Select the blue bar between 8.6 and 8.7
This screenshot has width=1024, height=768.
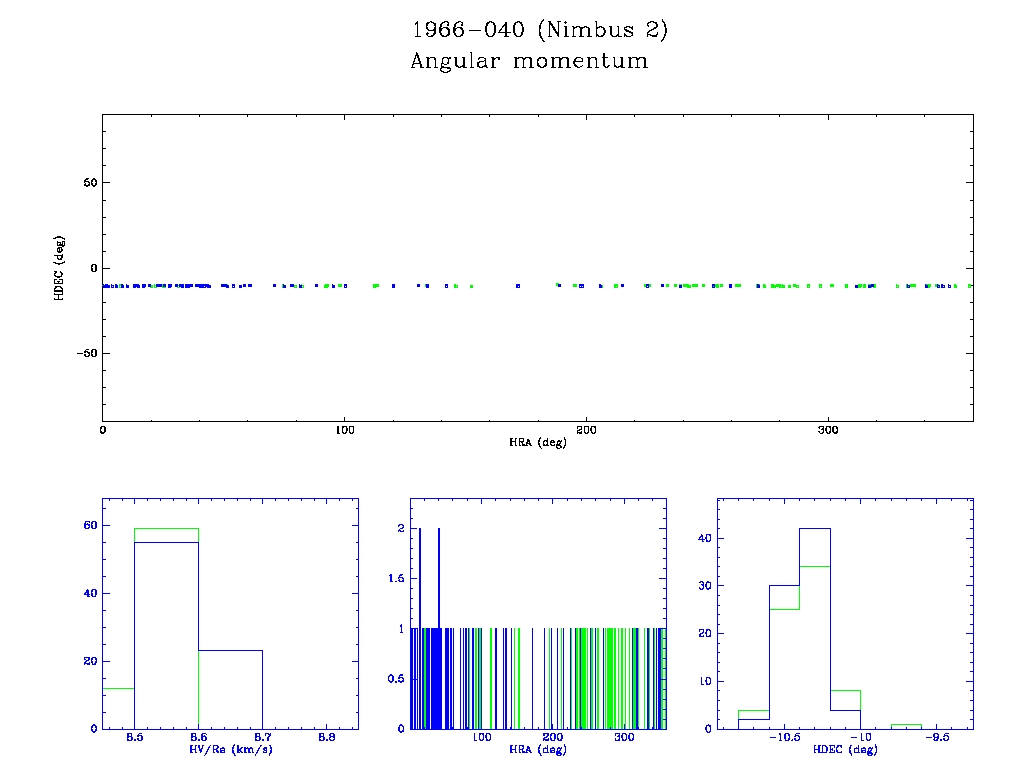[230, 690]
